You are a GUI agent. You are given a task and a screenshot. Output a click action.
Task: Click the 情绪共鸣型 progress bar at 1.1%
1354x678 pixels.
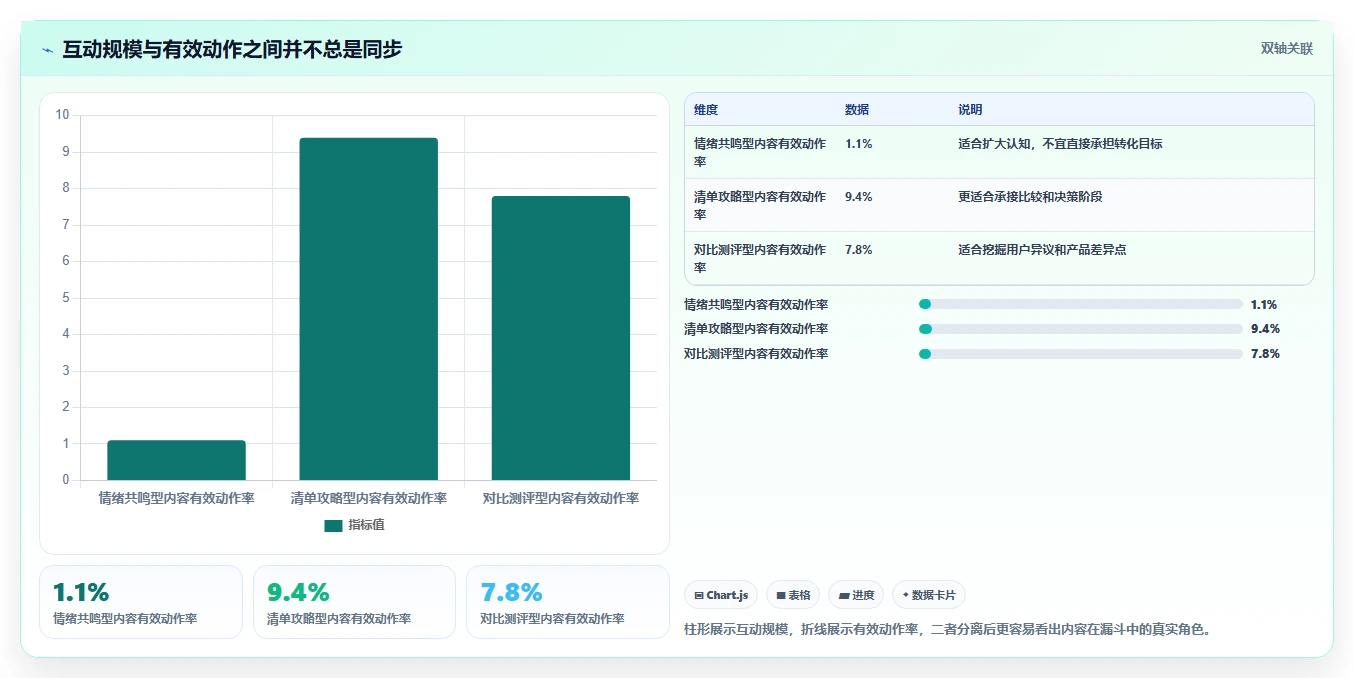coord(1080,304)
